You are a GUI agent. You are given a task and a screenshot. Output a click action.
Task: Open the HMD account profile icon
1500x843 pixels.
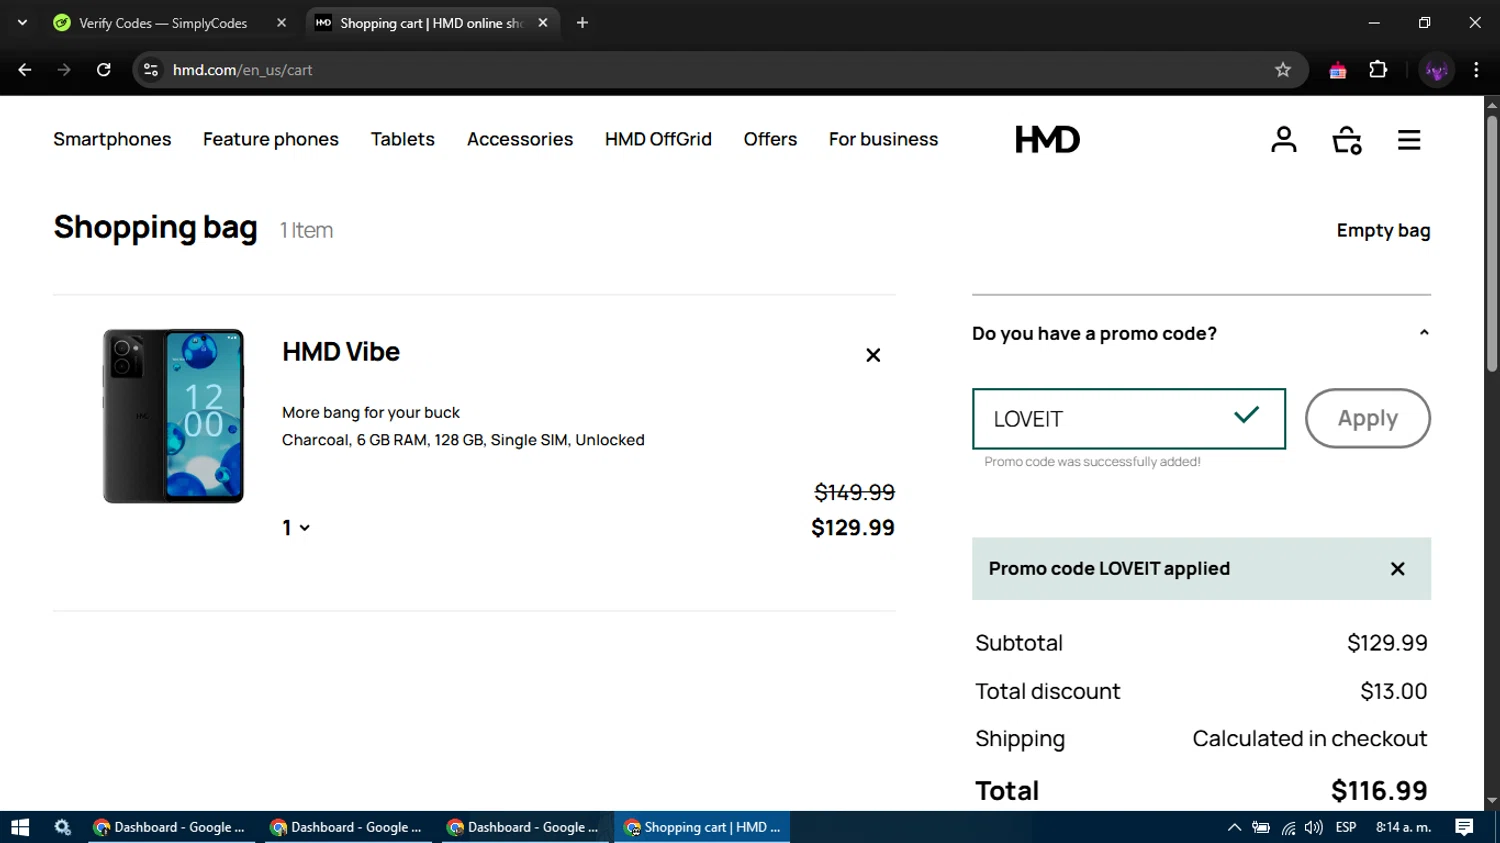[x=1284, y=140]
